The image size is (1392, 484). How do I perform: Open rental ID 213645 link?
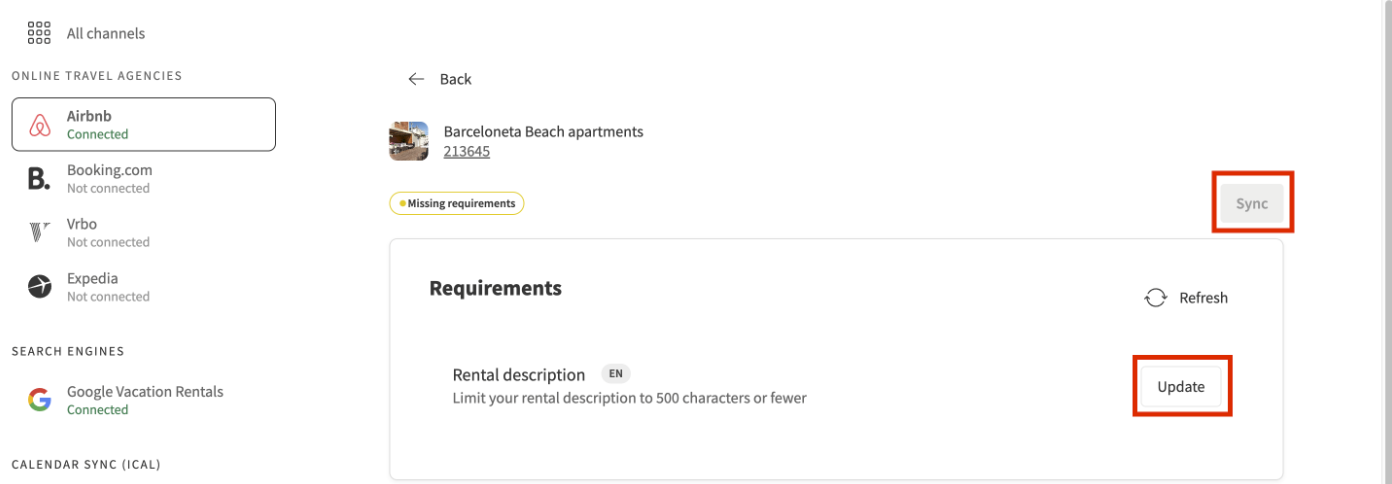466,152
